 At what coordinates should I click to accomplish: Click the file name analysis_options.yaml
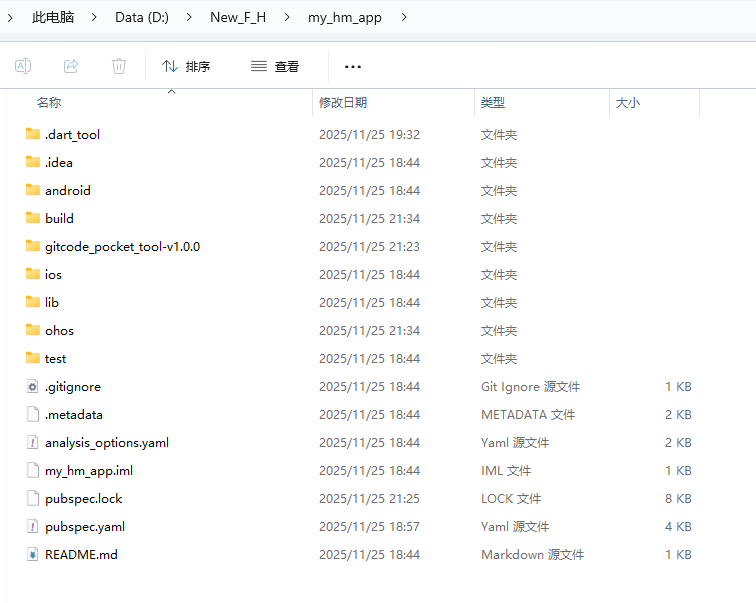pyautogui.click(x=107, y=443)
